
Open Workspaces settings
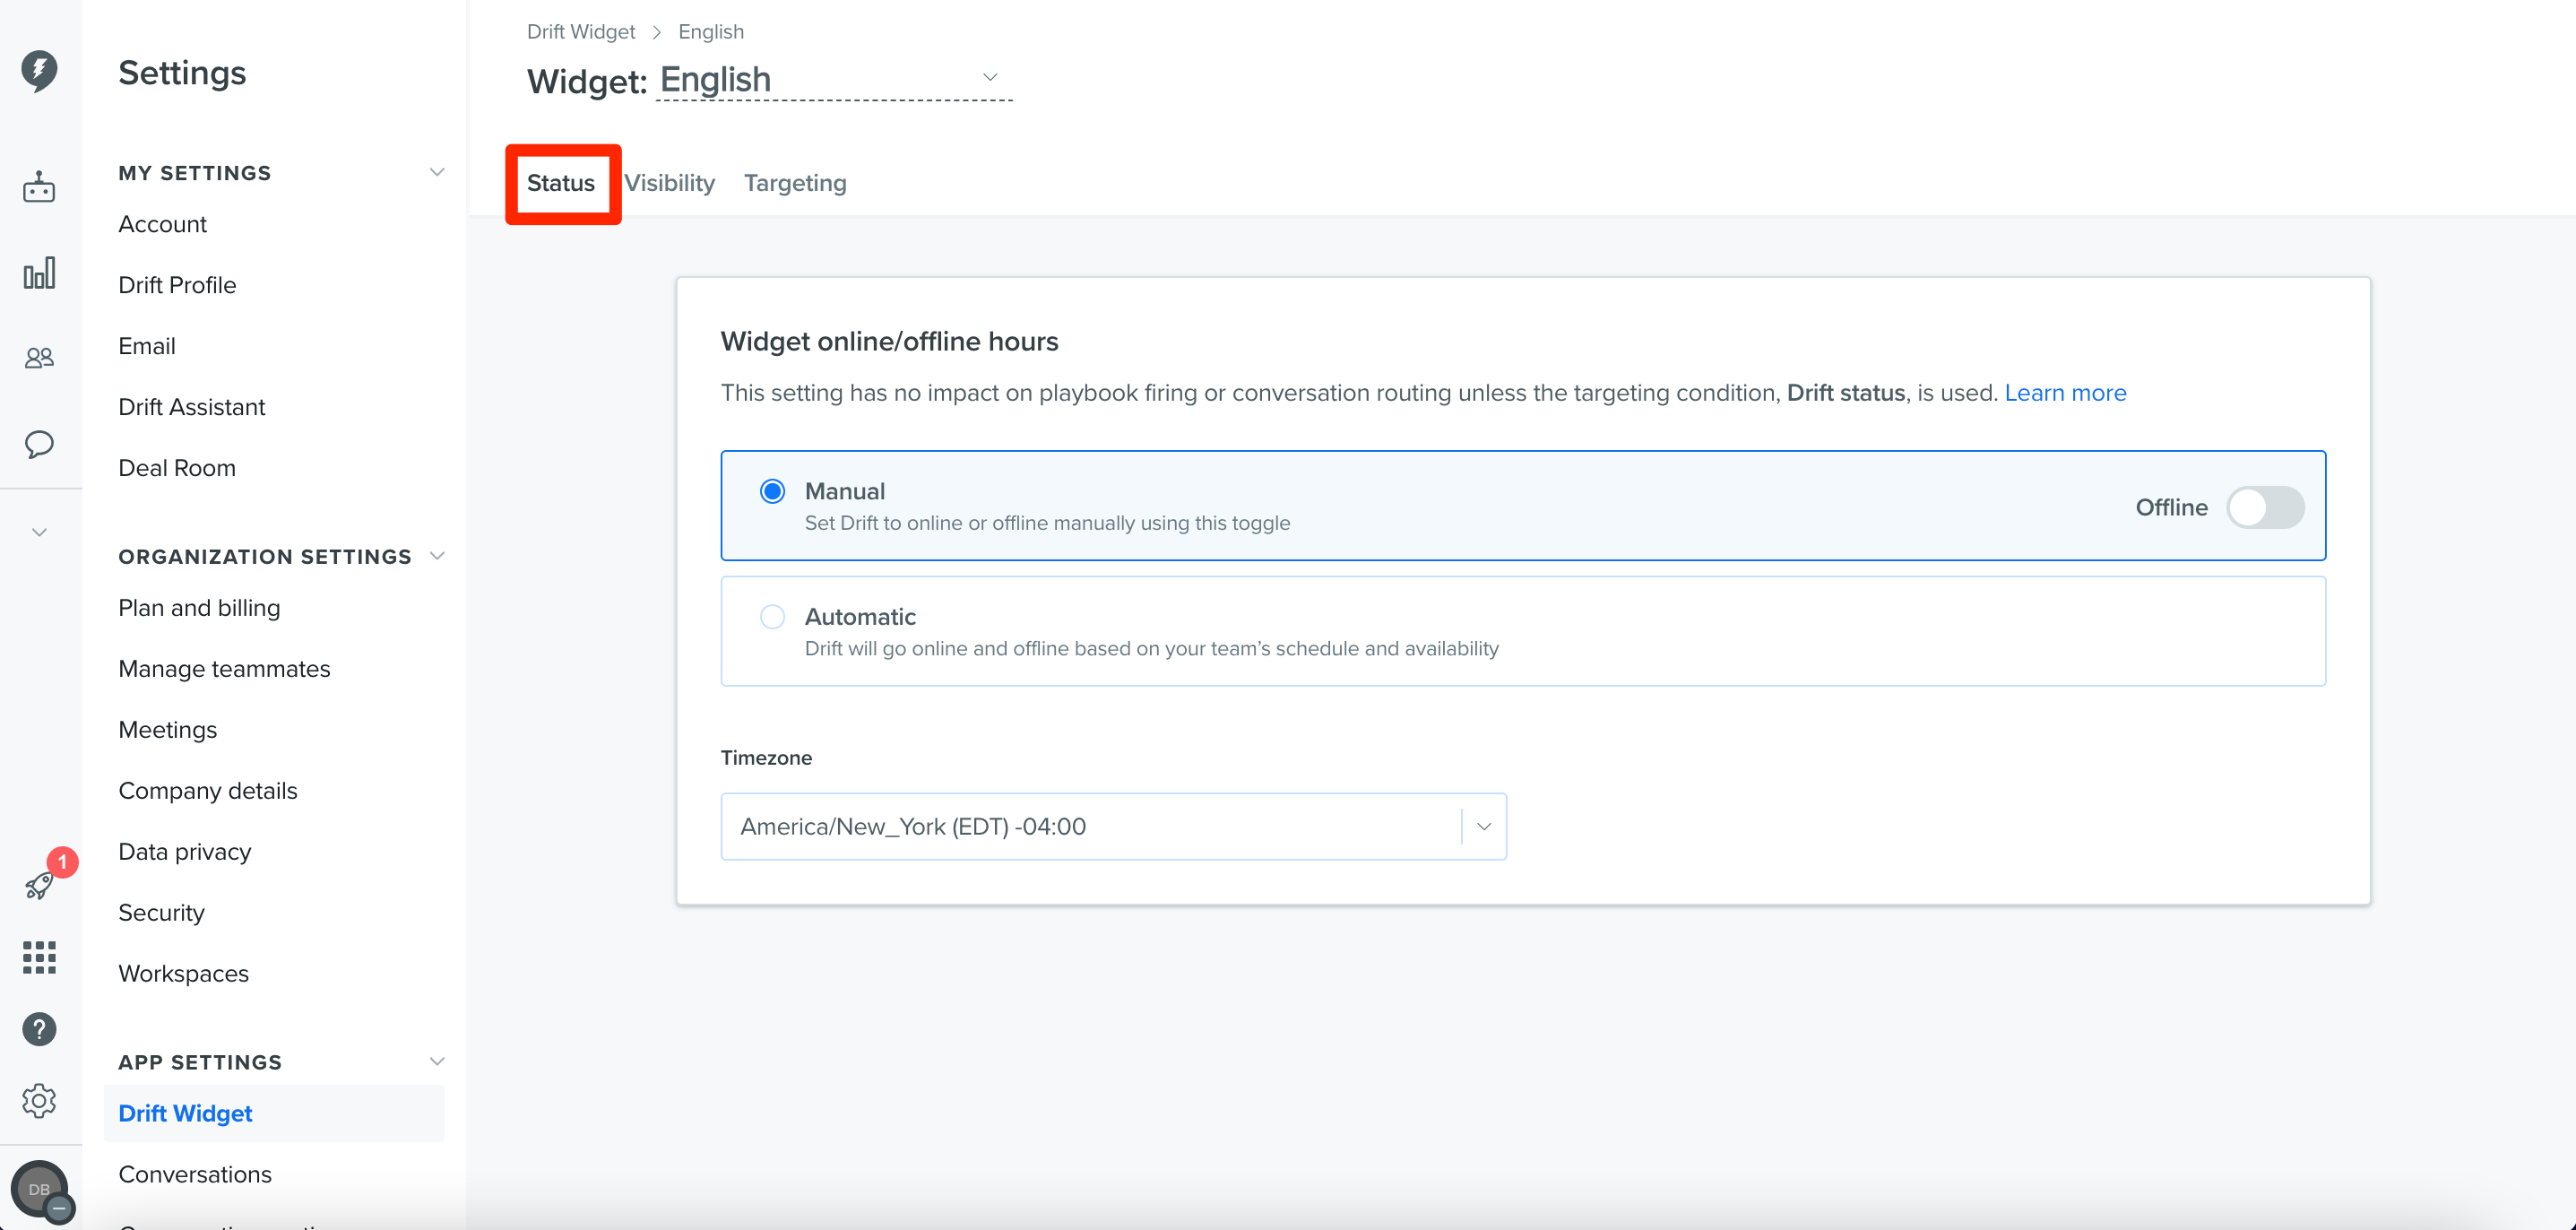[183, 974]
